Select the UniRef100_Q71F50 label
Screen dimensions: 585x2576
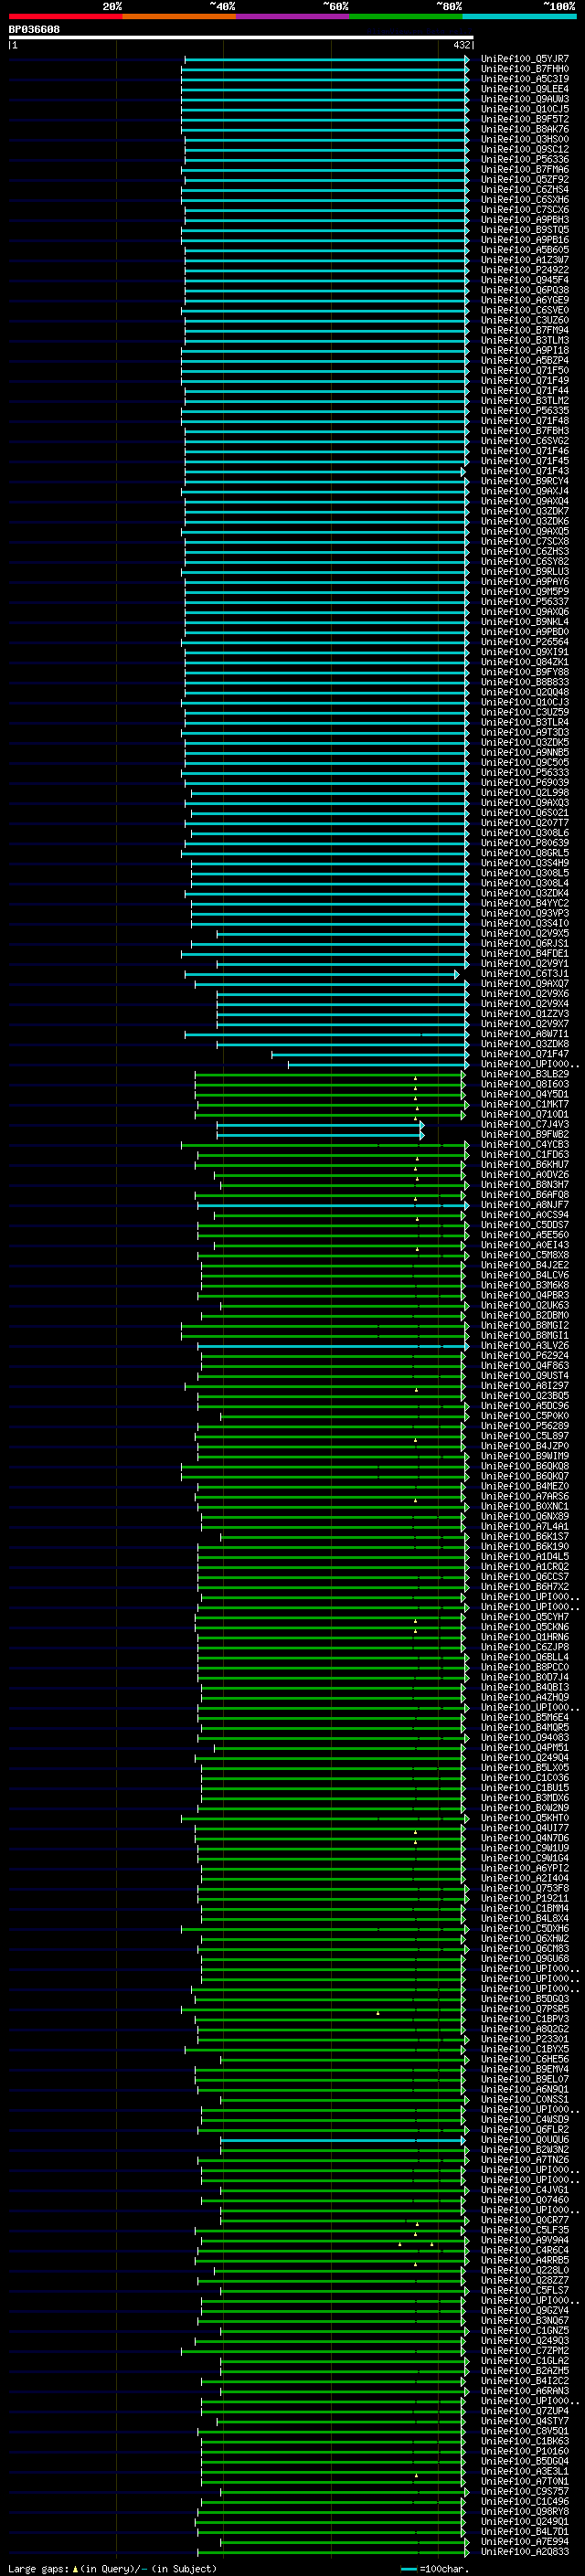[x=525, y=371]
